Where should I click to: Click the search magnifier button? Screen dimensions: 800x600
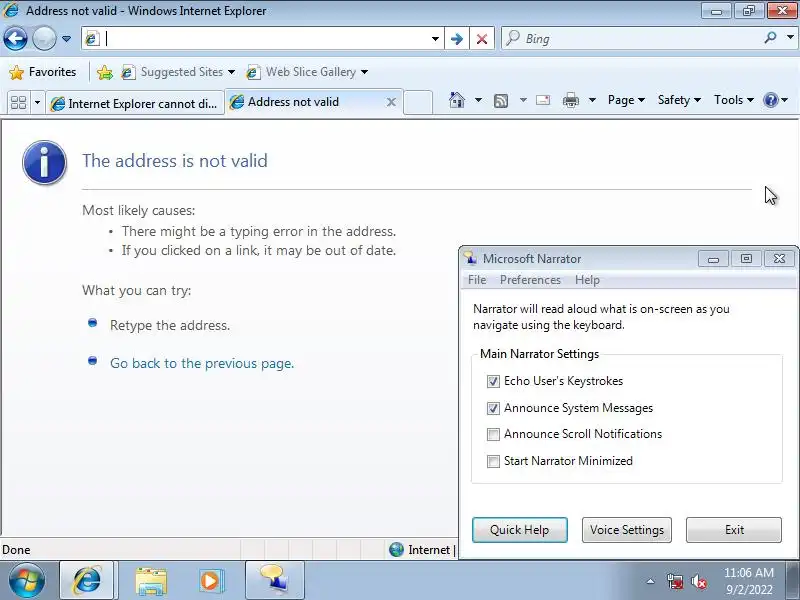tap(770, 38)
